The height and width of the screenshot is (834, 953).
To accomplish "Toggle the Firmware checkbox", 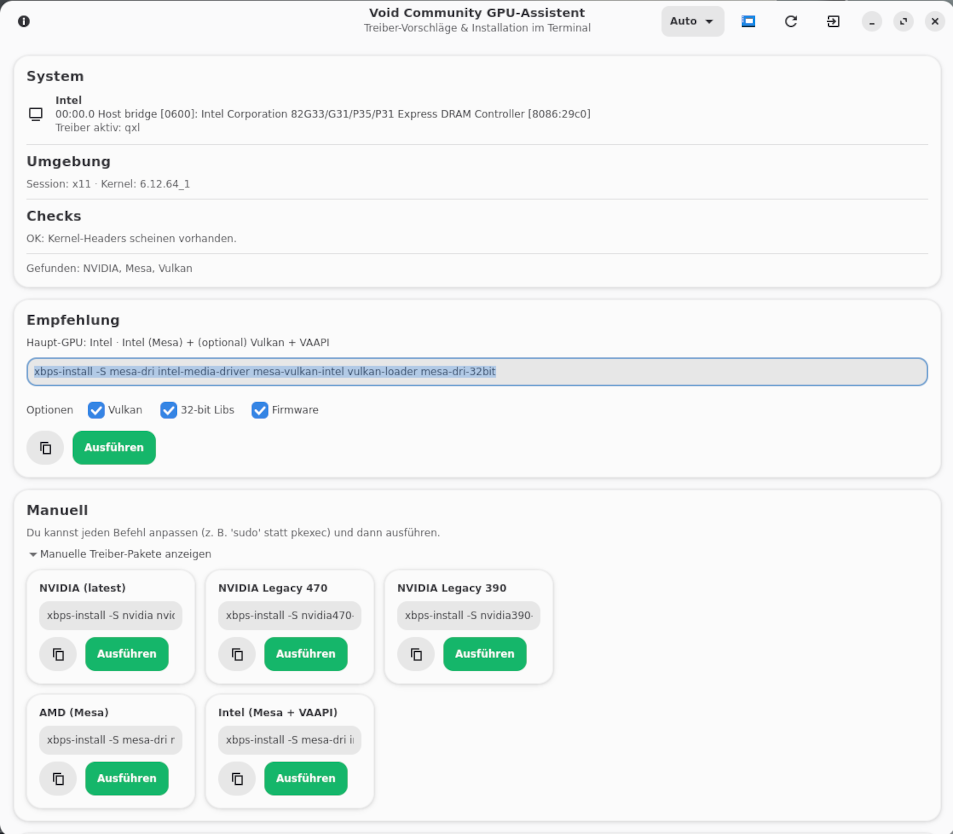I will click(x=260, y=410).
